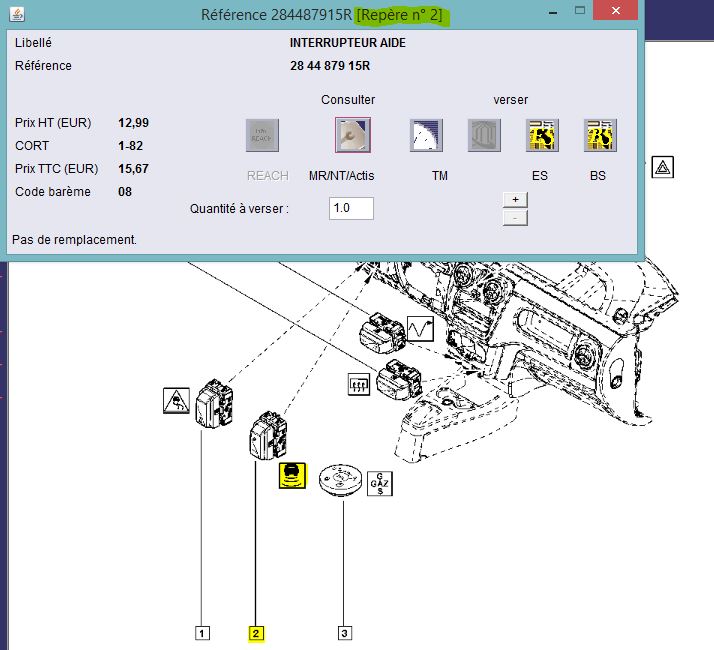Add part to the ES basket icon

tap(542, 135)
